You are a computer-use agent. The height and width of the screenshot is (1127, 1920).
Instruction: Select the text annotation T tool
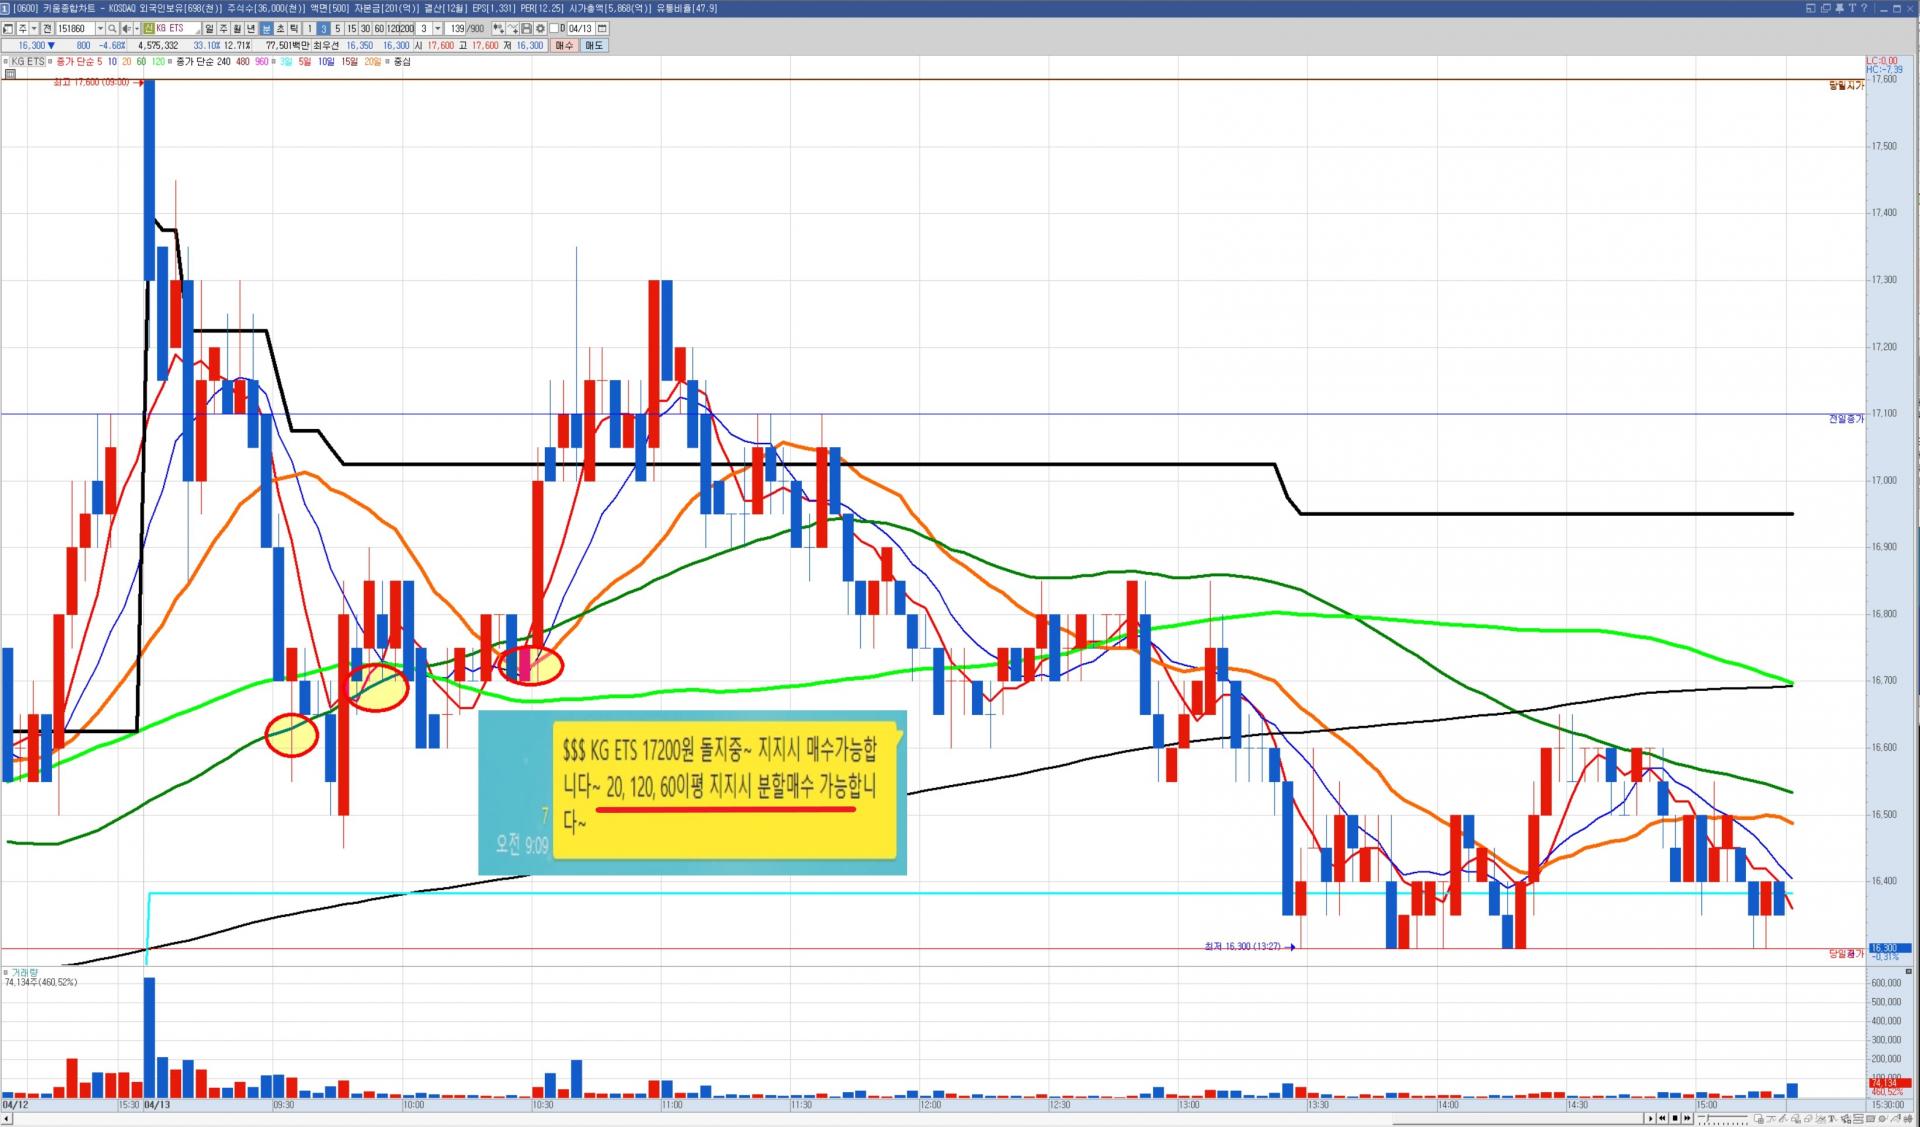tap(1831, 1119)
